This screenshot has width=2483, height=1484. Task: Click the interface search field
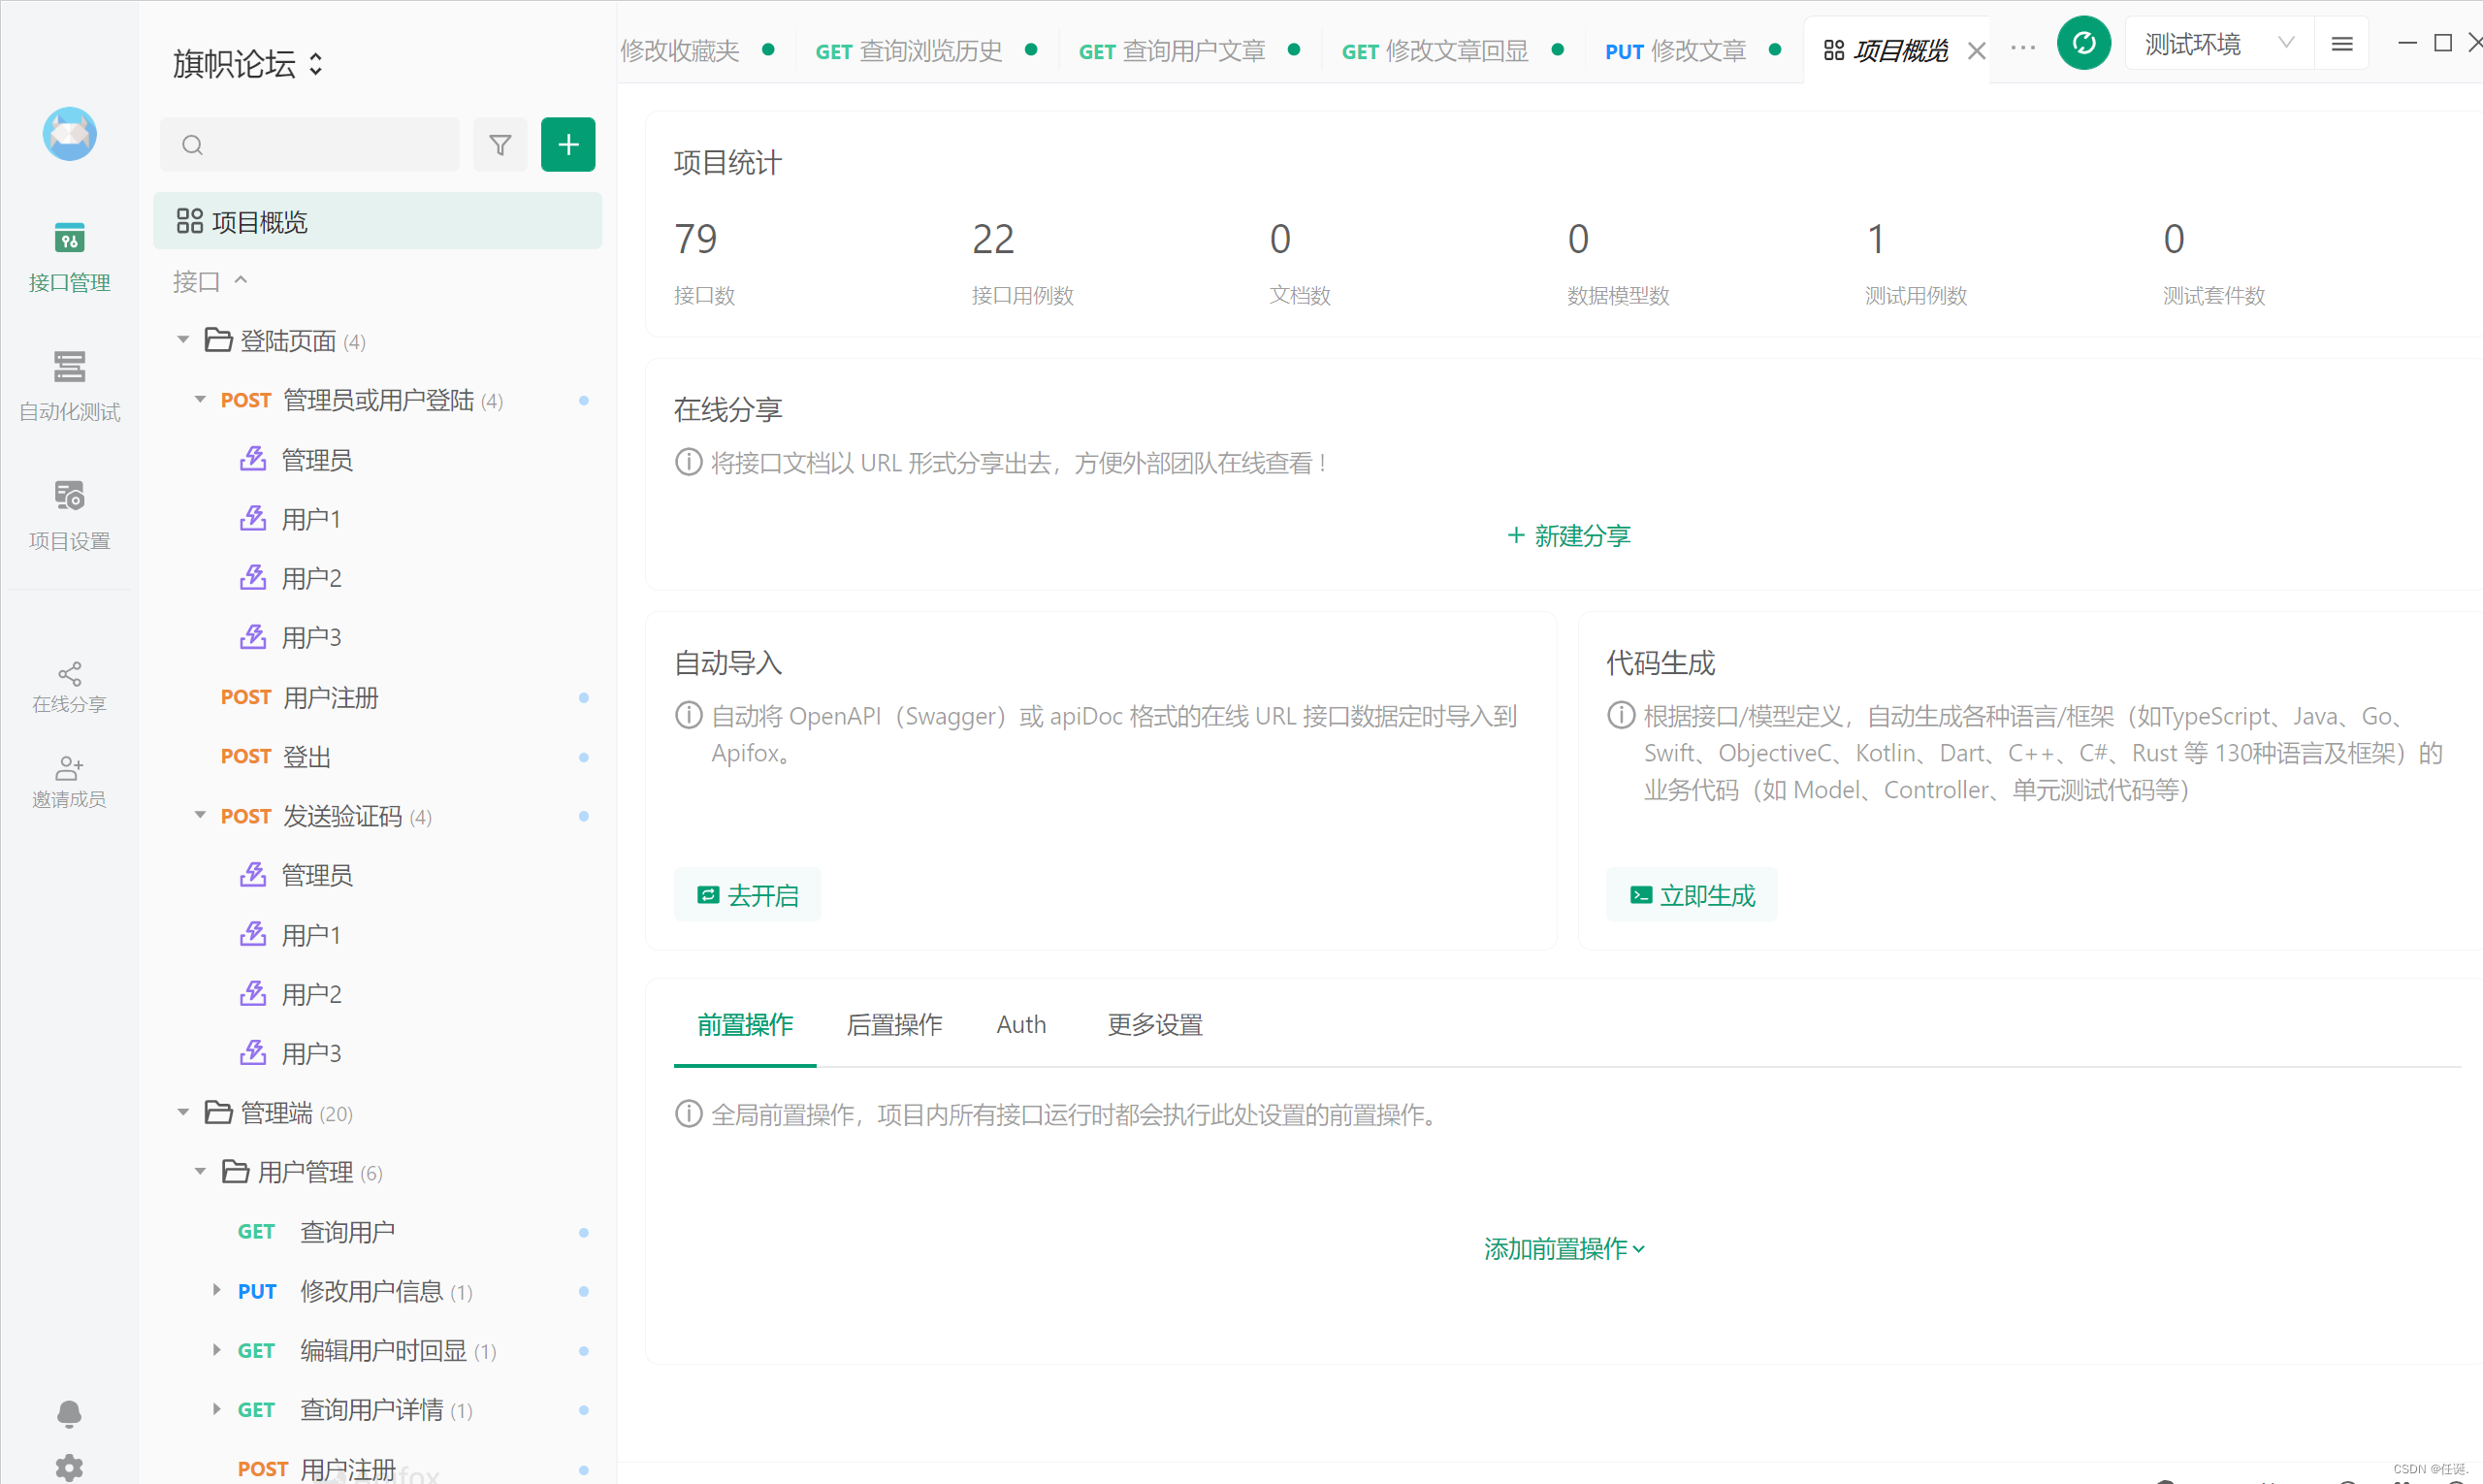coord(310,145)
